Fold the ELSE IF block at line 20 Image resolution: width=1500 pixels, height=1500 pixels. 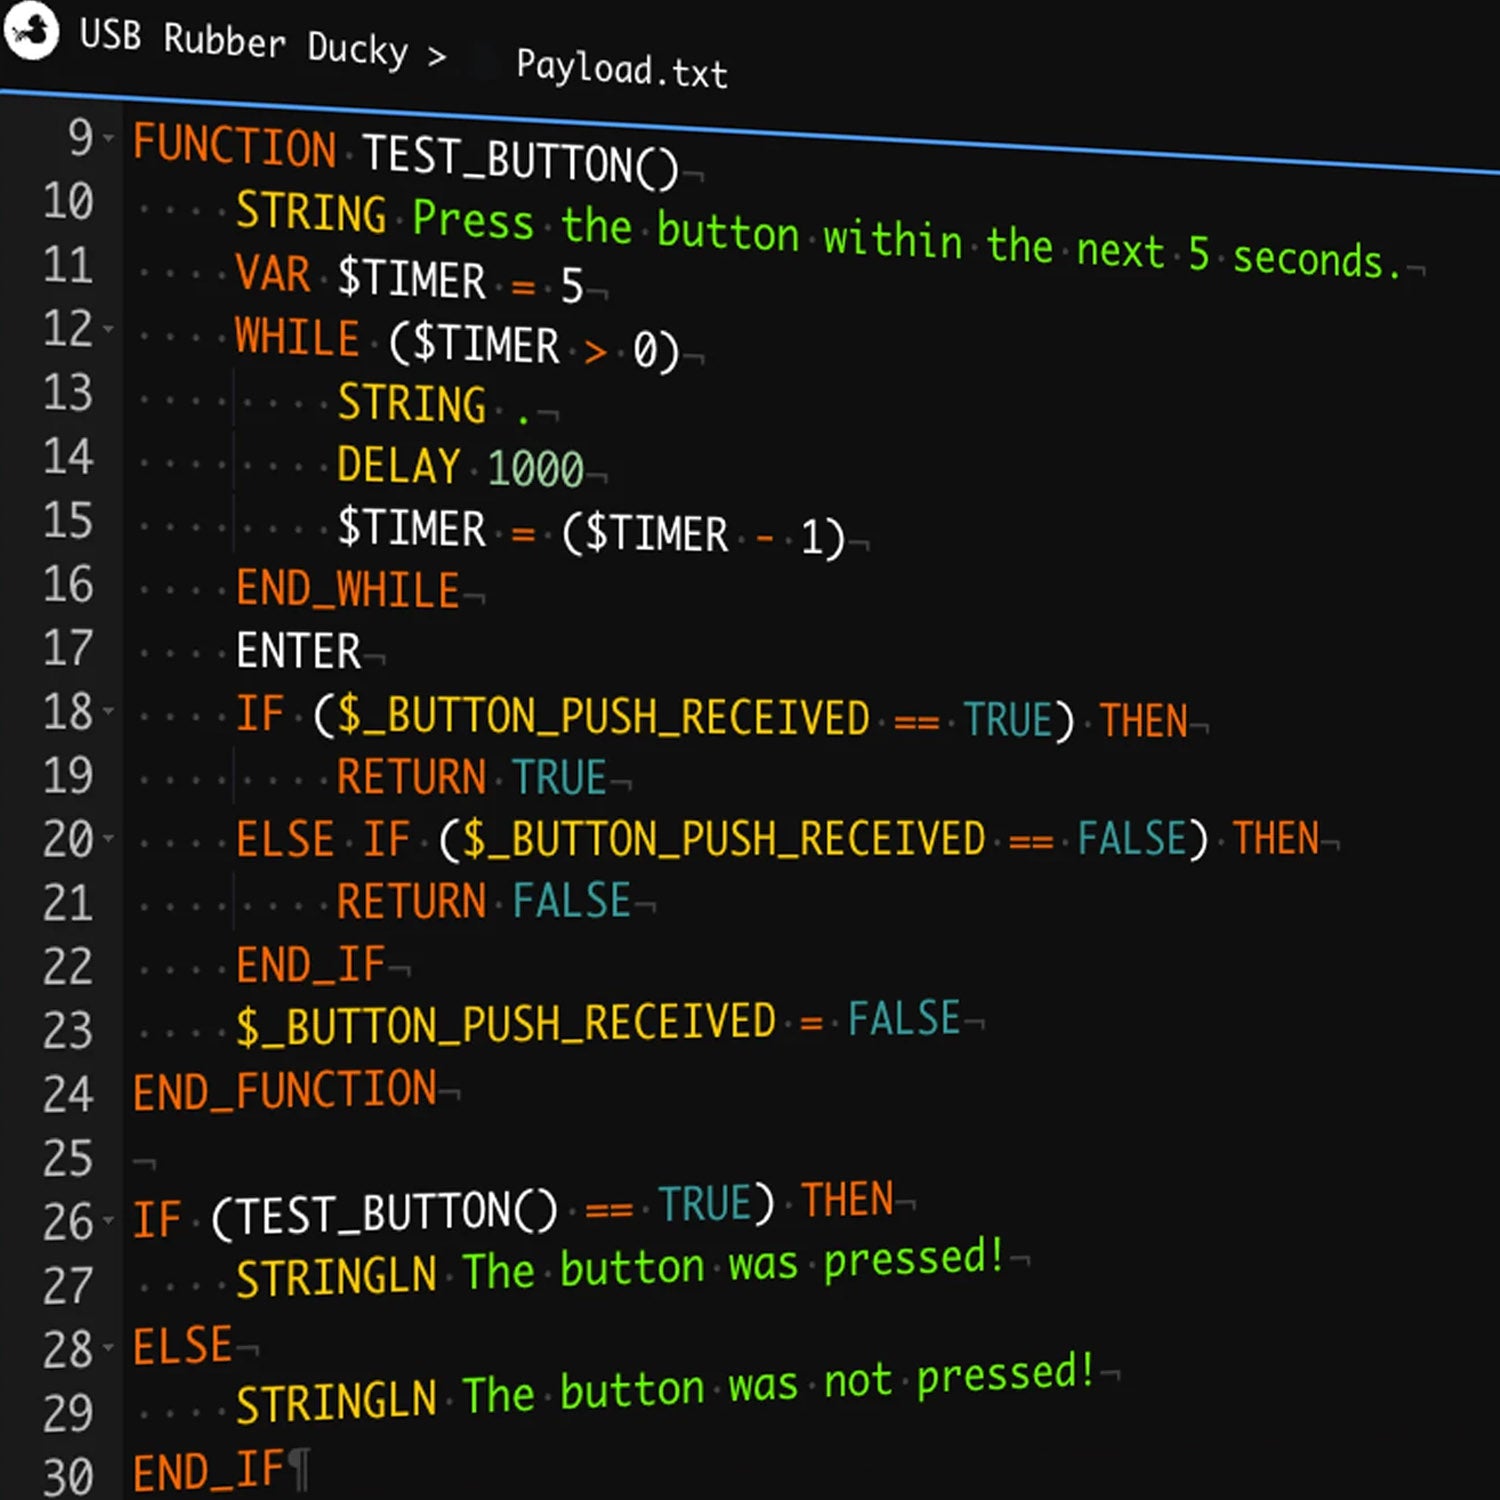click(x=109, y=838)
